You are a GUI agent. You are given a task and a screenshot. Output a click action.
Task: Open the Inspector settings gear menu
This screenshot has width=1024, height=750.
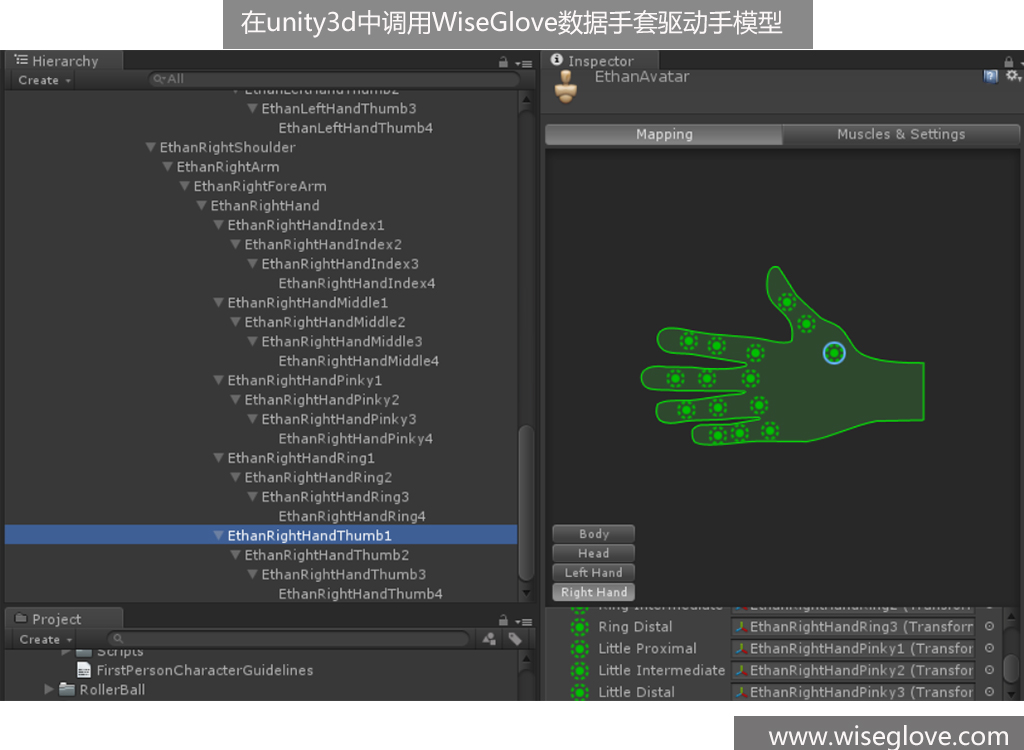tap(1012, 76)
